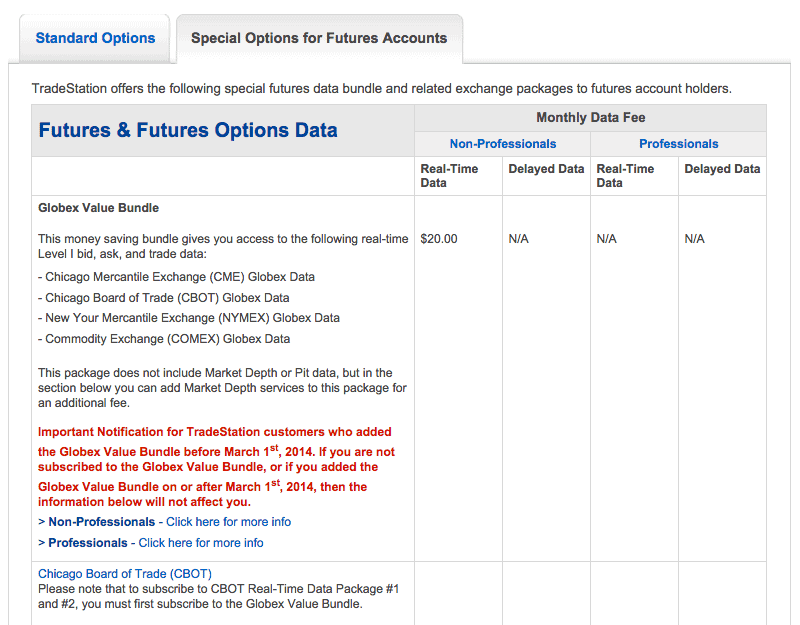This screenshot has height=625, width=800.
Task: Select Special Options for Futures Accounts tab
Action: [x=319, y=38]
